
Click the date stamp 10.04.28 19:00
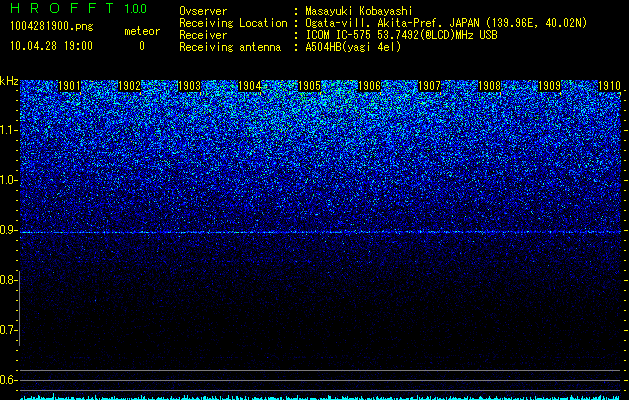point(51,46)
